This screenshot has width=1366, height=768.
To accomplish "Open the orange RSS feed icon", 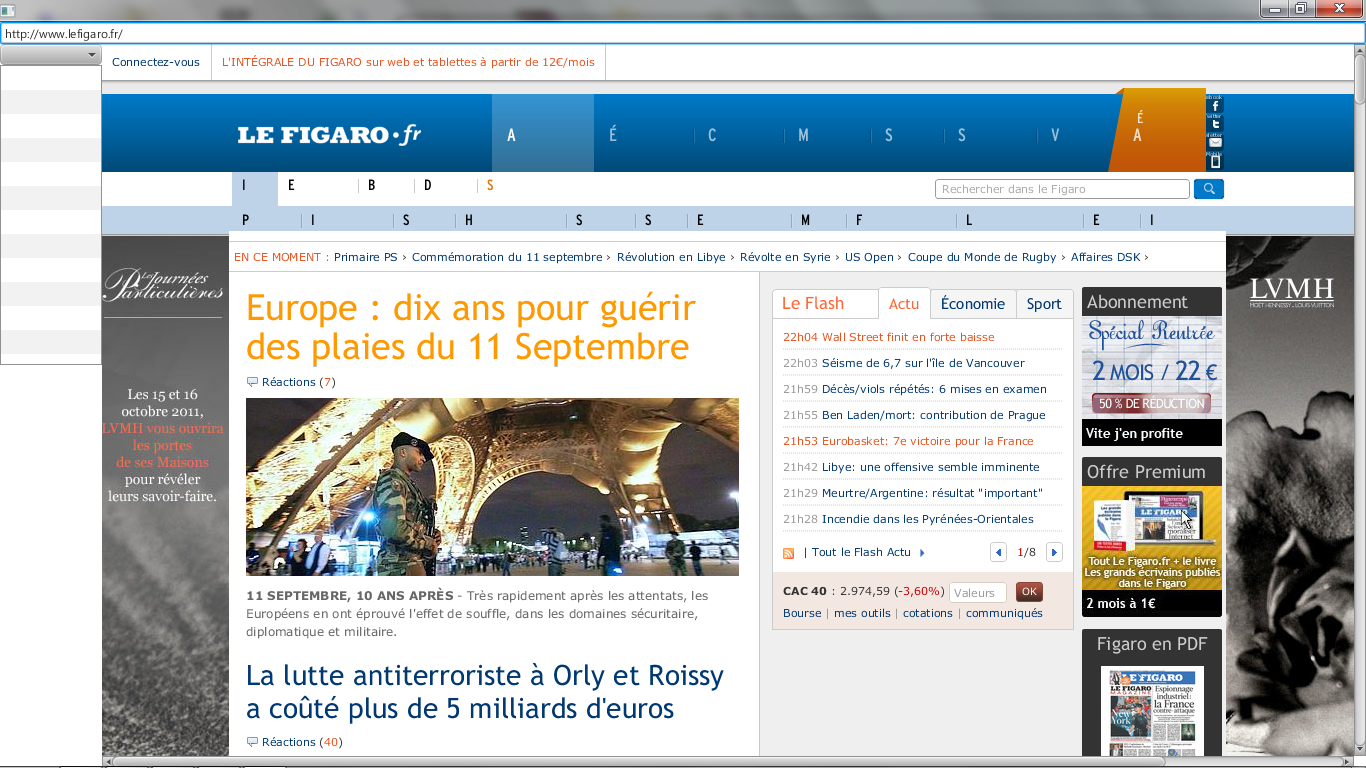I will 788,553.
